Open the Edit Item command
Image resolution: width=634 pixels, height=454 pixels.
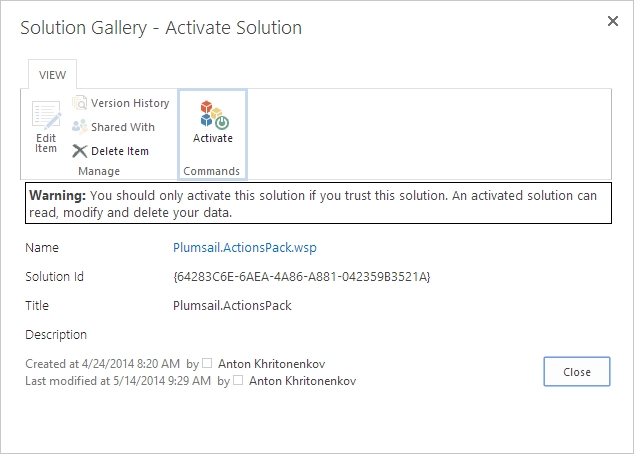46,127
